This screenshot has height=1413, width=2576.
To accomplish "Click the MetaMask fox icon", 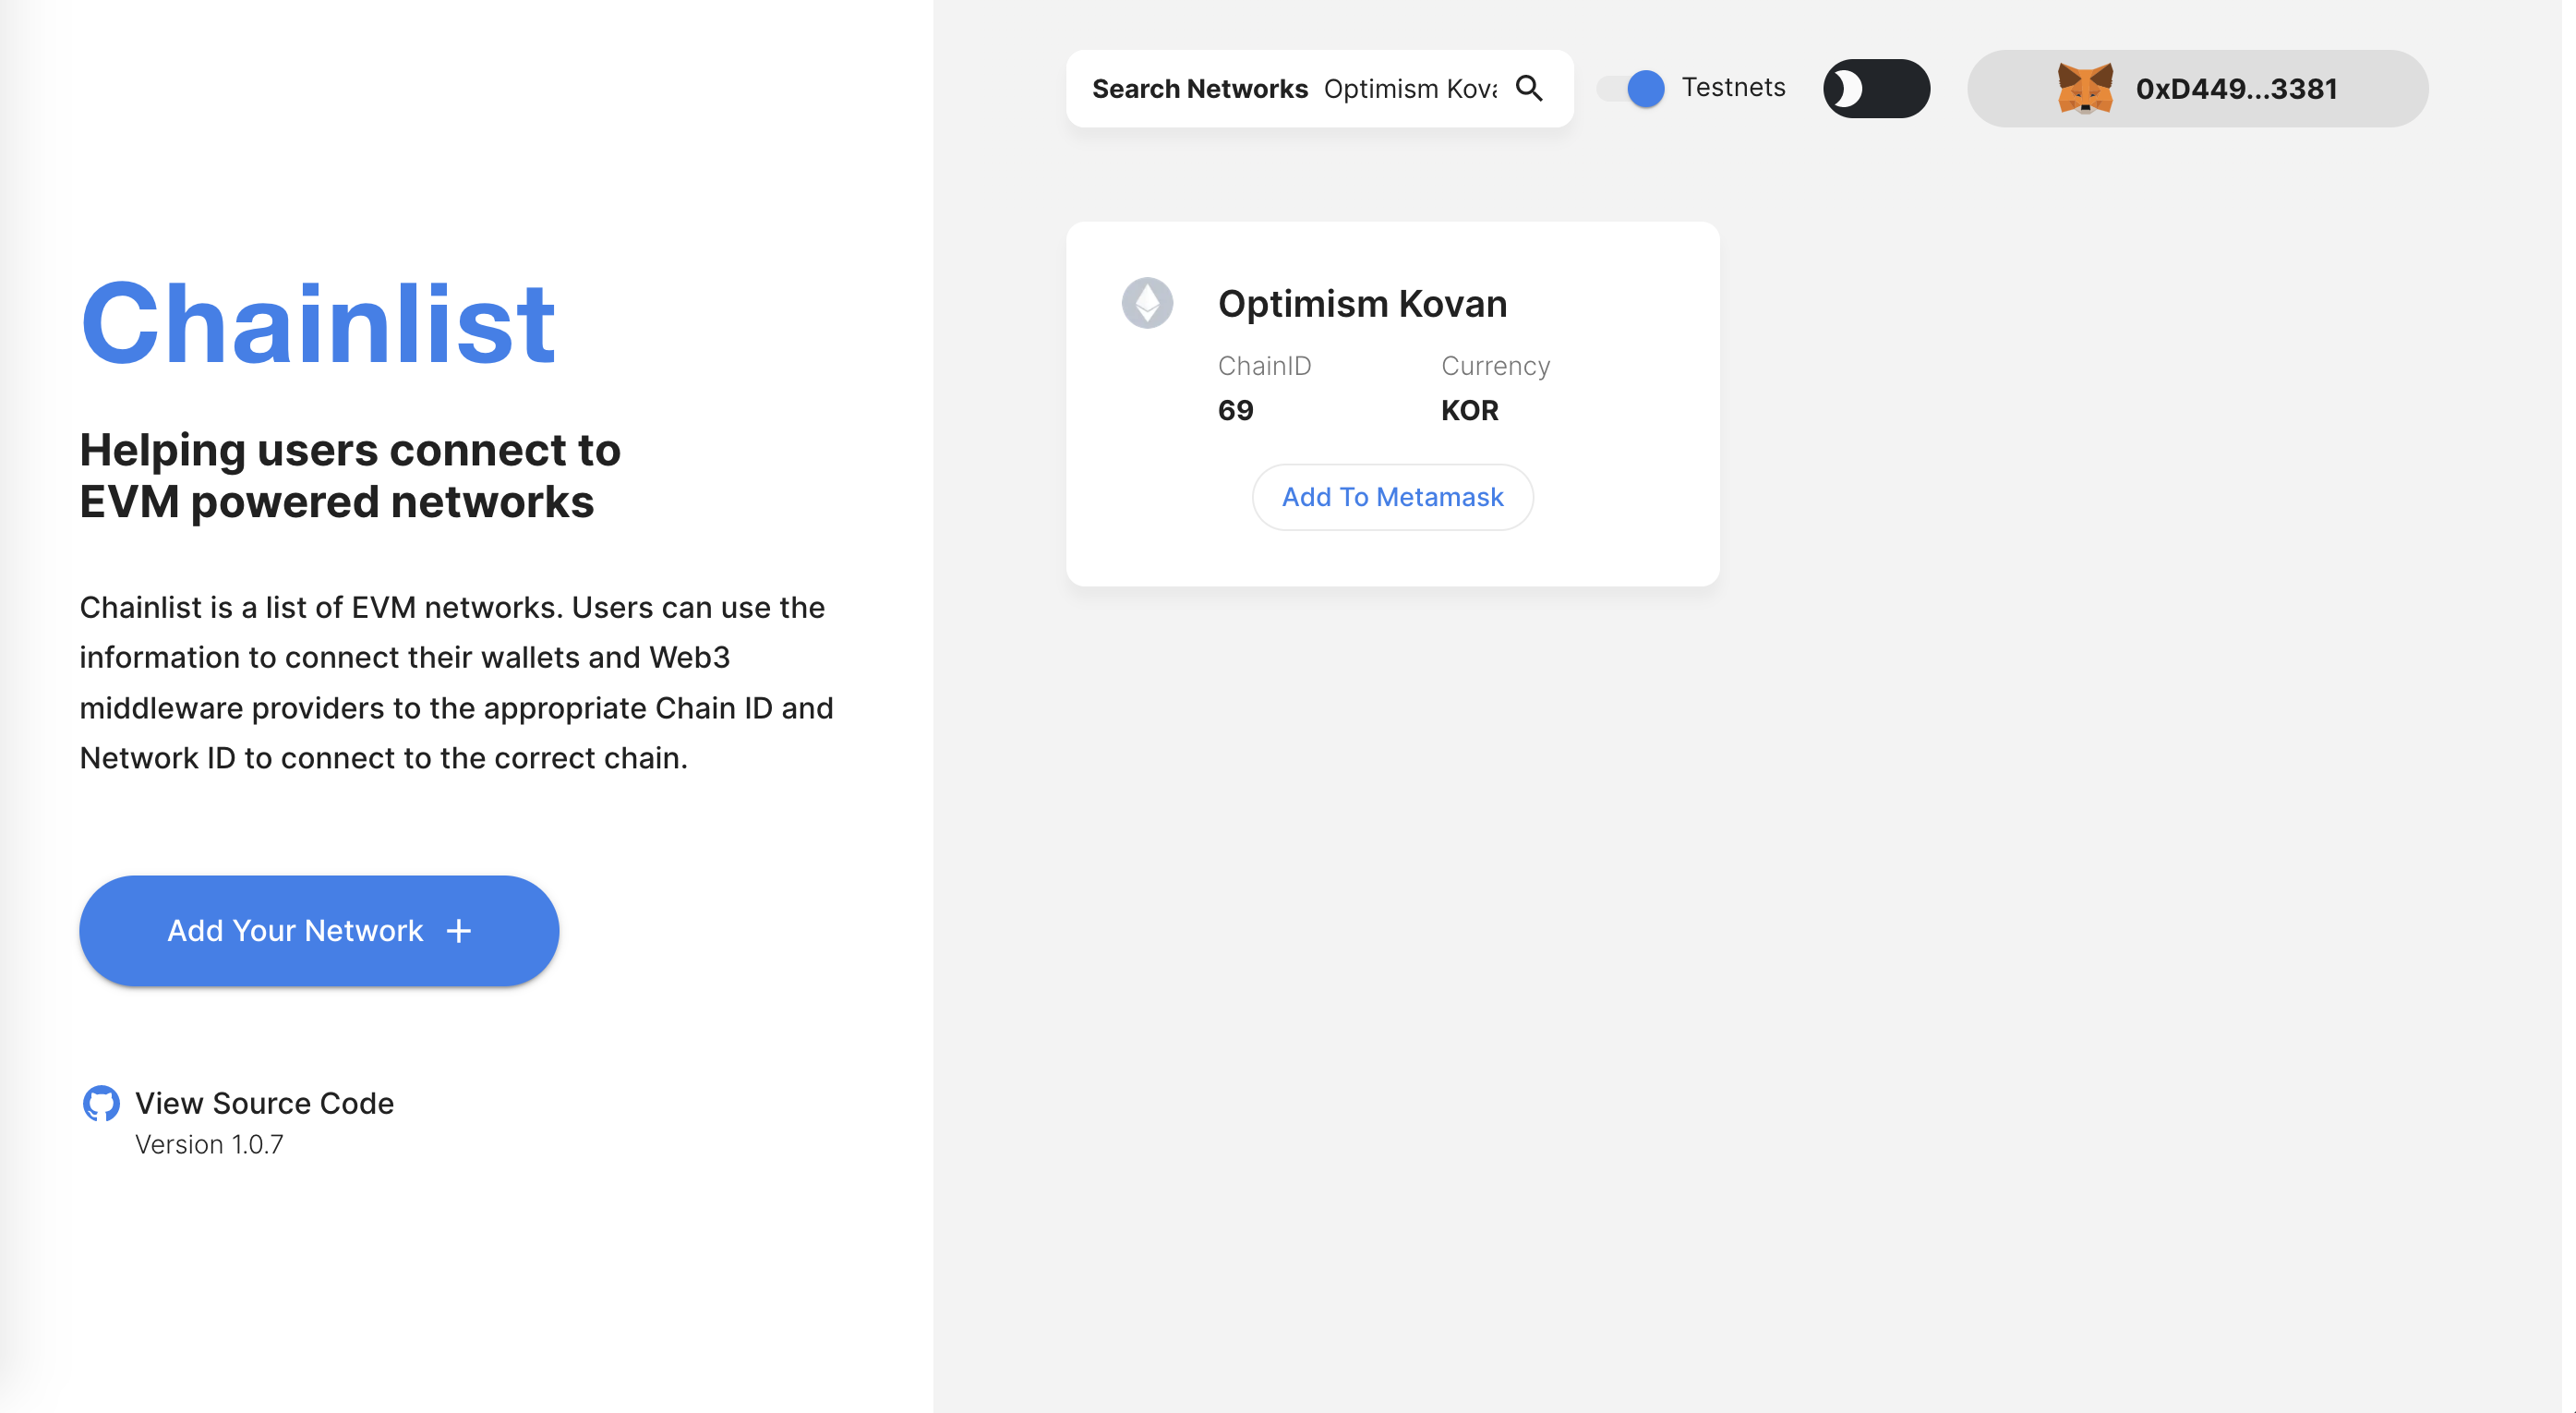I will point(2085,88).
